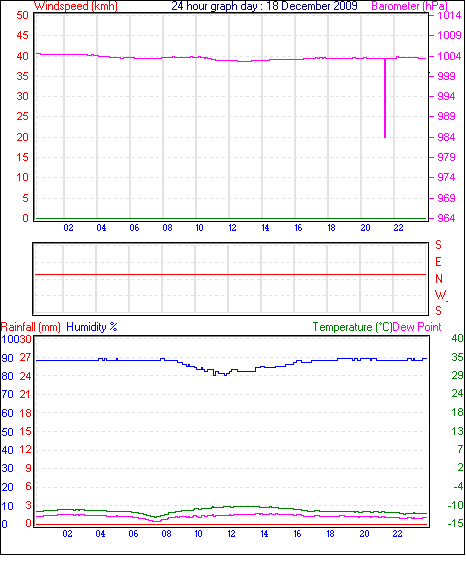Click the "974" barometer axis value
The width and height of the screenshot is (466, 566).
pyautogui.click(x=447, y=177)
